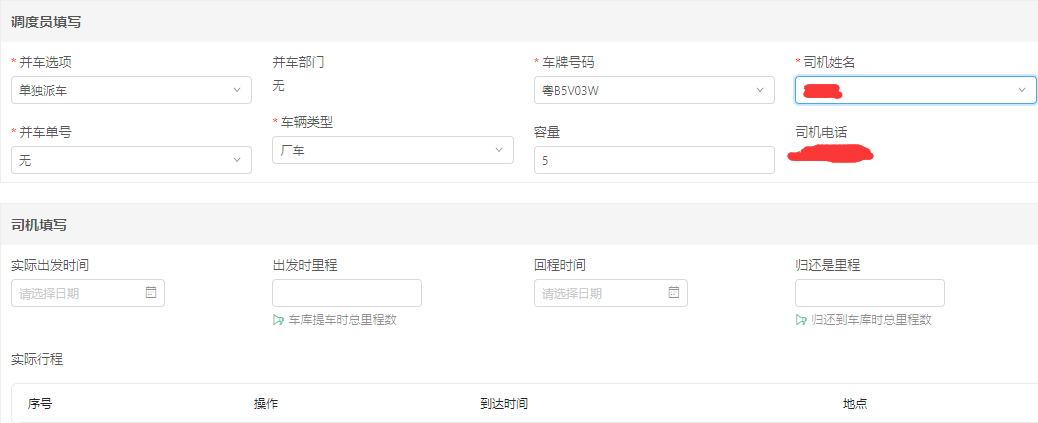Open calendar icon in 回程时间 field
This screenshot has width=1038, height=423.
click(673, 293)
